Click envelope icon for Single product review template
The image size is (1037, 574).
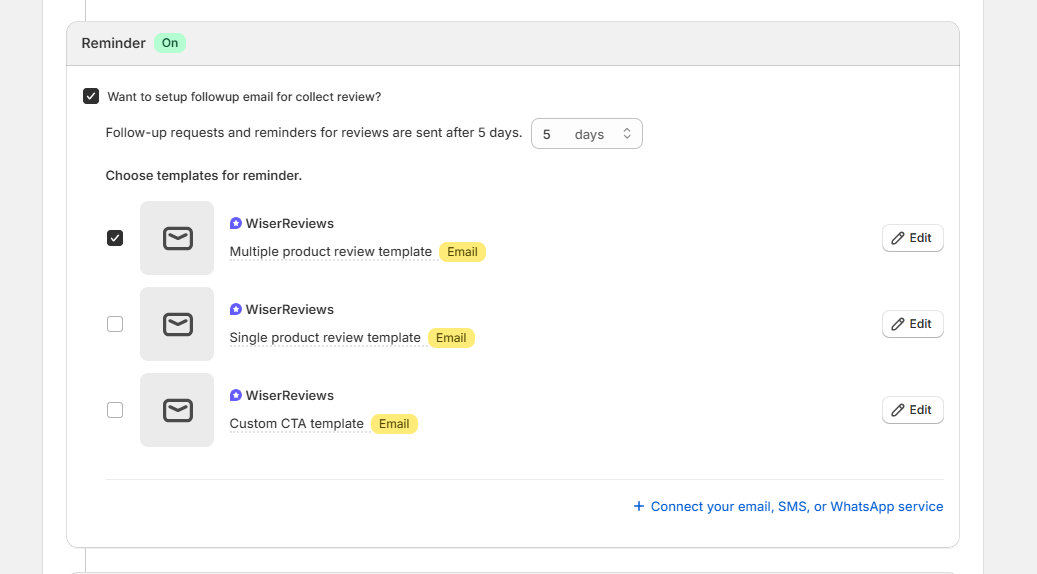(x=177, y=324)
